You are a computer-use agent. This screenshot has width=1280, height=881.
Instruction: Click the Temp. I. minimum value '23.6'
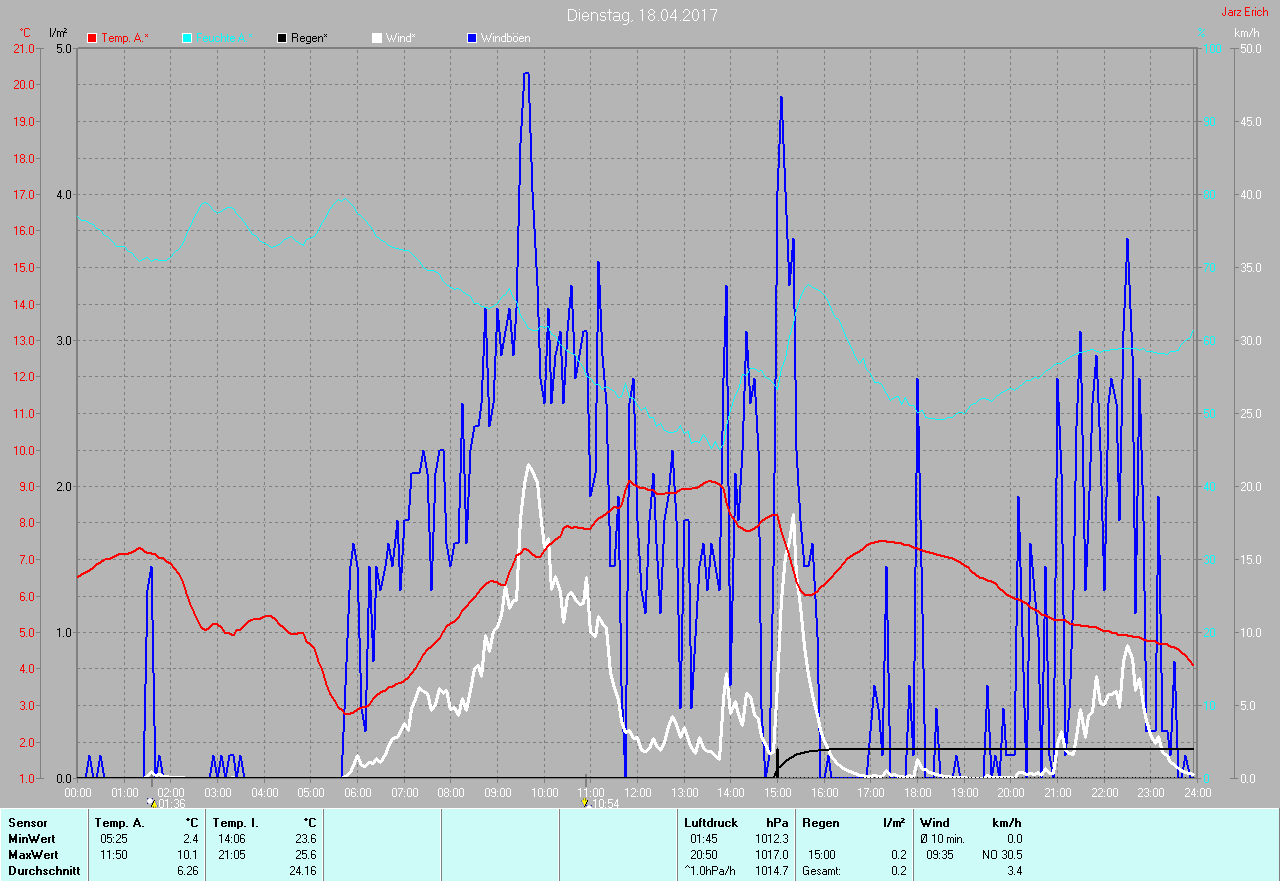pos(304,839)
